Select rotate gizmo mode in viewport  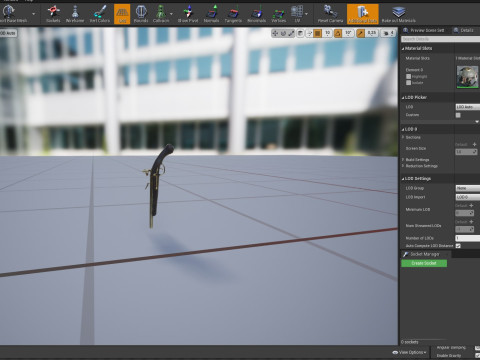point(283,33)
